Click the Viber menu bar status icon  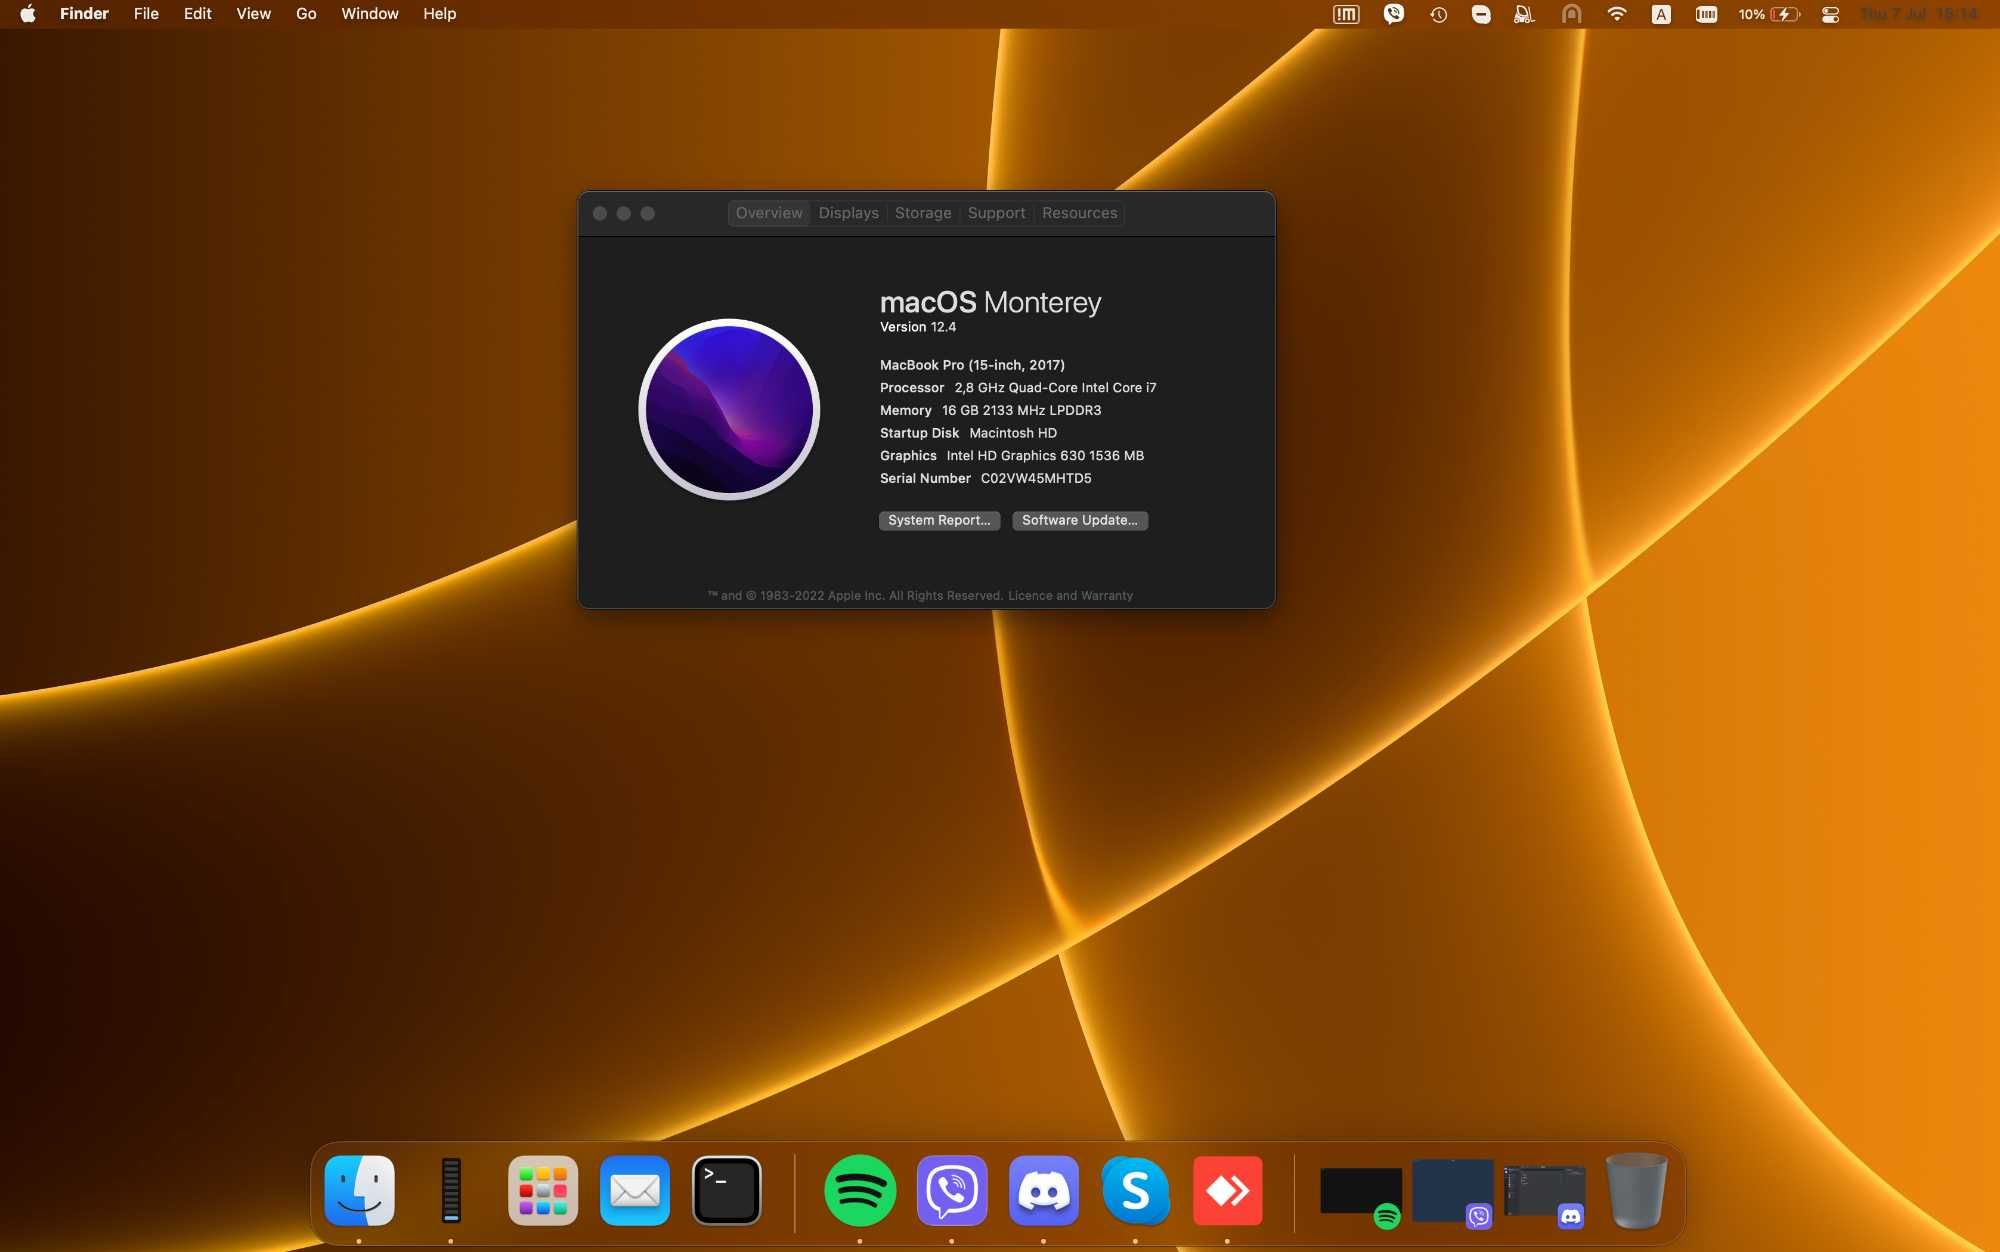point(1393,14)
